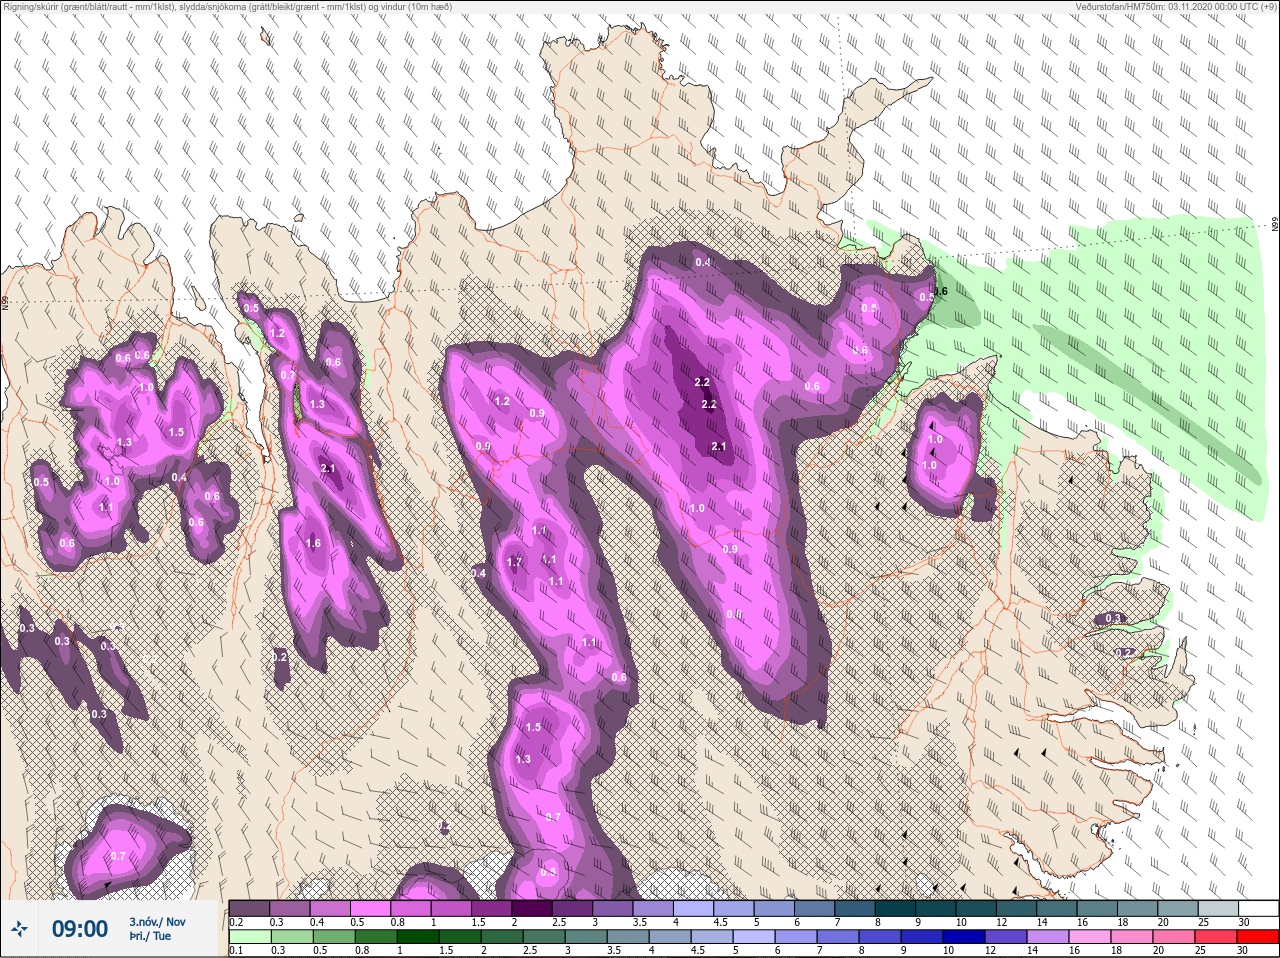Click the Veðurstofan star logo icon
The width and height of the screenshot is (1280, 958).
point(18,929)
